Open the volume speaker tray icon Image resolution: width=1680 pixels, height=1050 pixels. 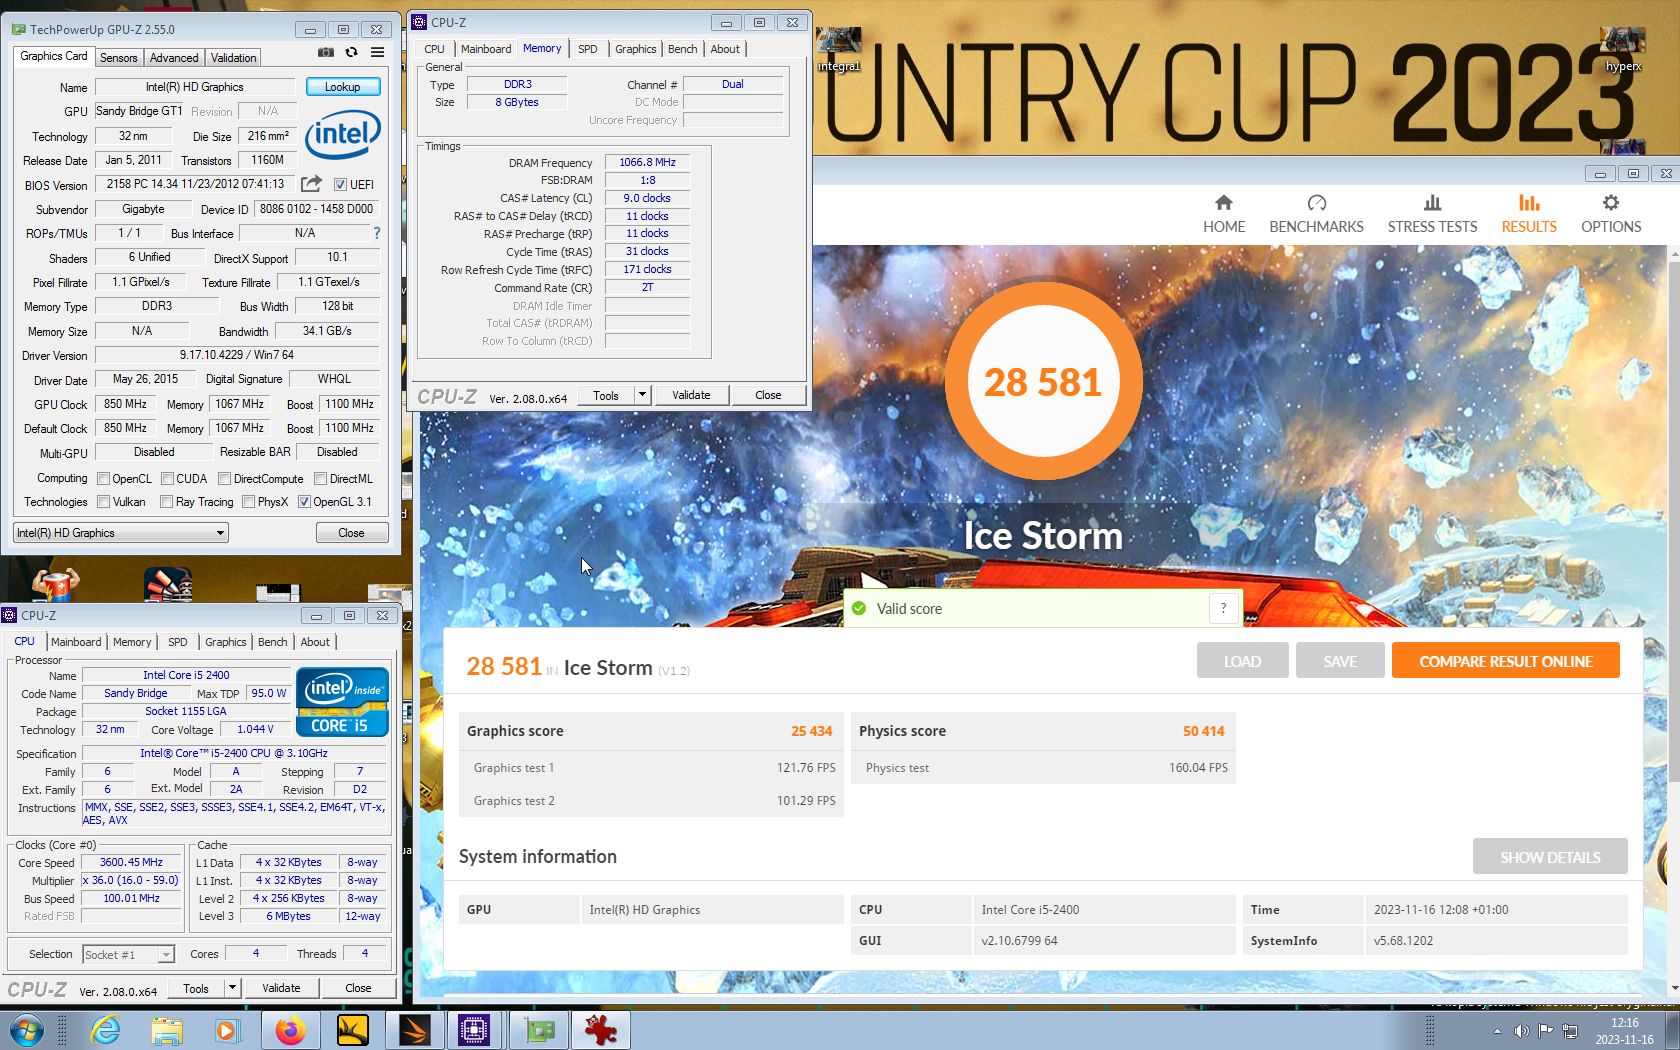click(1521, 1031)
